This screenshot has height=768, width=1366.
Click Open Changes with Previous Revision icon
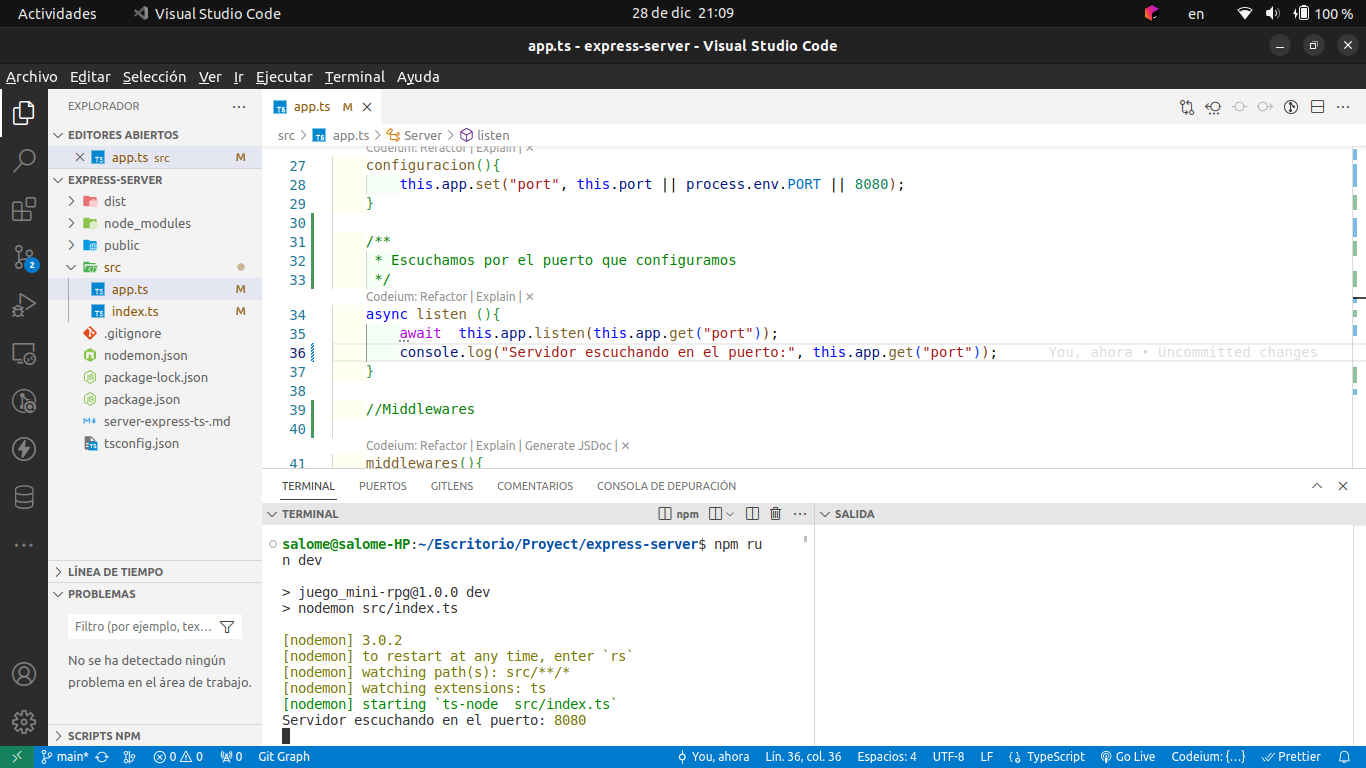tap(1213, 107)
